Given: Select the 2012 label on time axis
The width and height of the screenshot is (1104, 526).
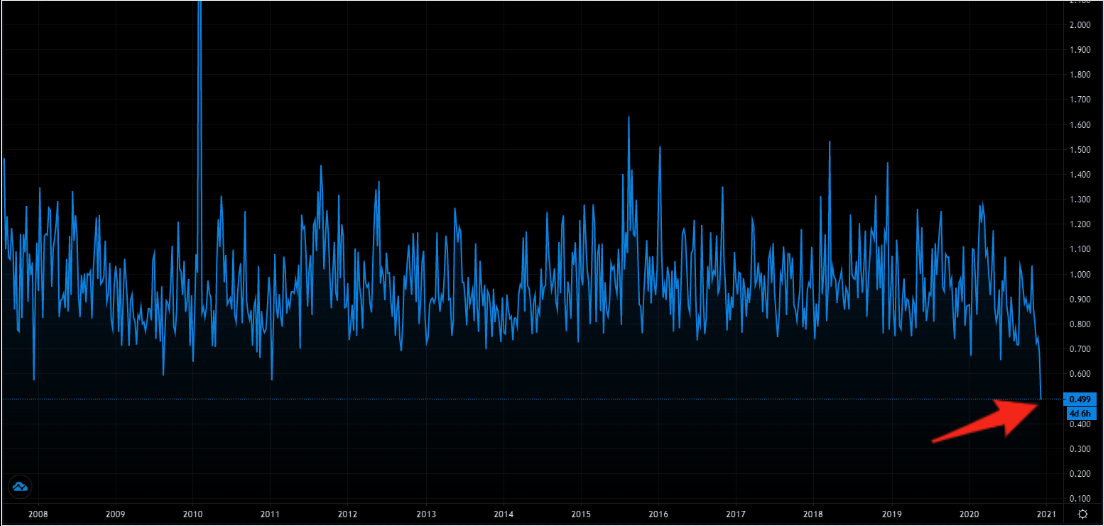Looking at the screenshot, I should click(347, 515).
